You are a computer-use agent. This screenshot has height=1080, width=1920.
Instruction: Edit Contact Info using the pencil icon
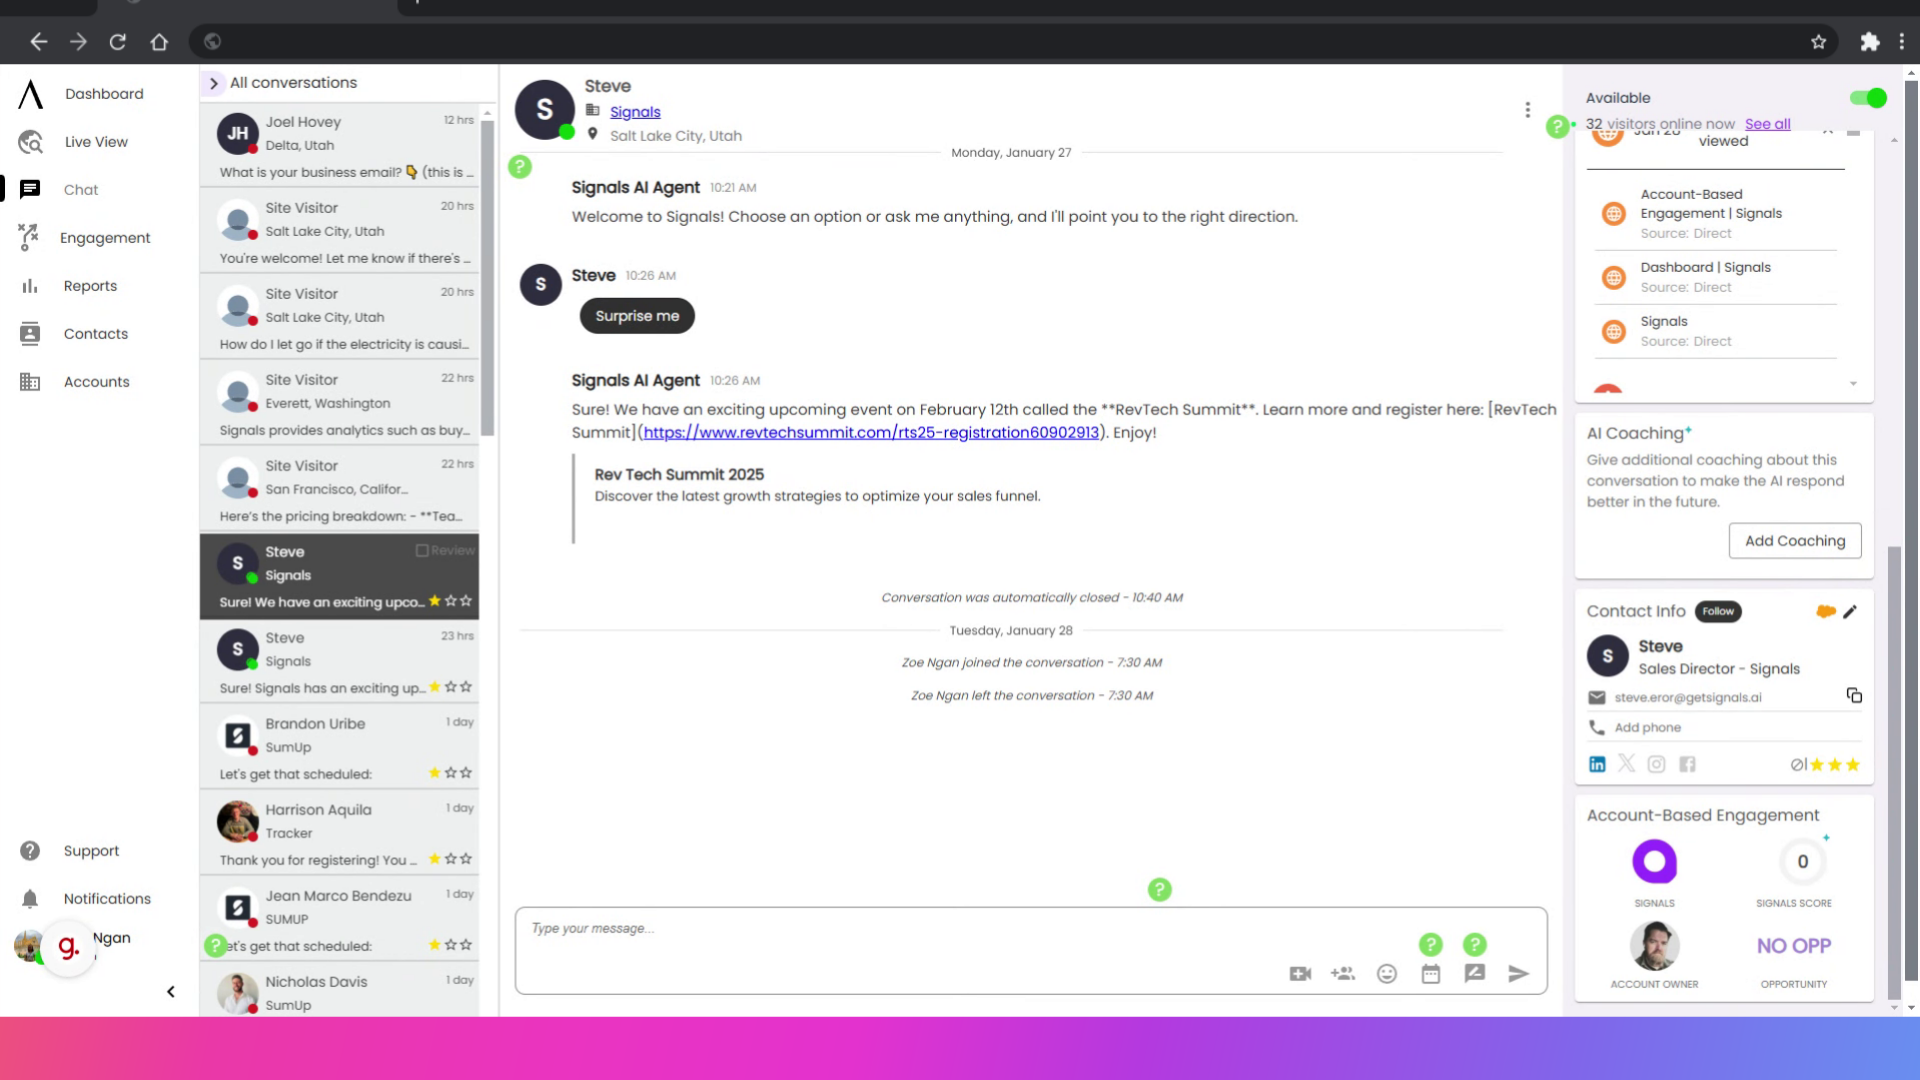tap(1851, 612)
